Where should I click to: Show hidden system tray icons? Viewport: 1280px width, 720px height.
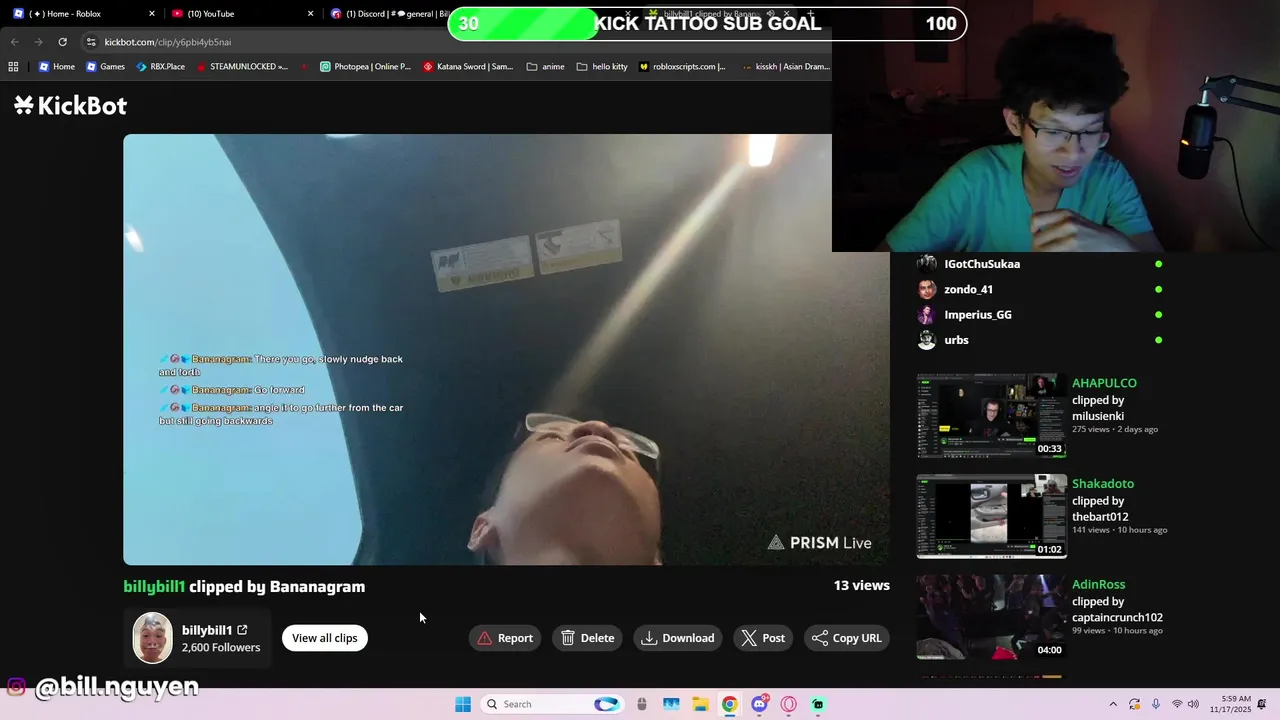pos(1113,704)
